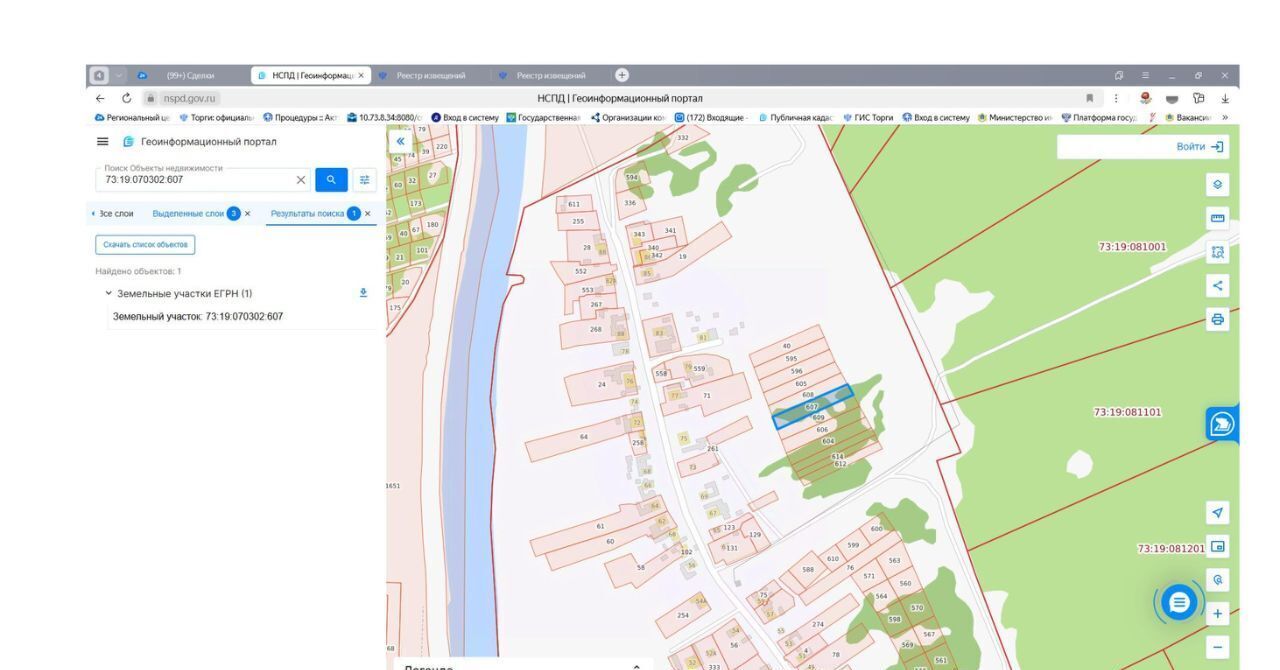
Task: Select the ruler measurement tool
Action: click(x=1217, y=218)
